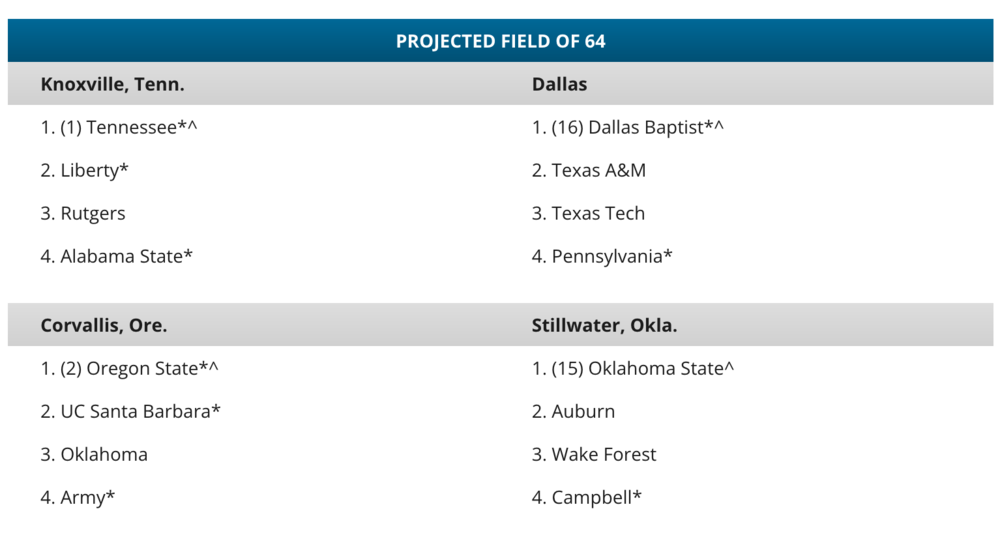Click the Corvallis, Ore. regional heading

(103, 325)
